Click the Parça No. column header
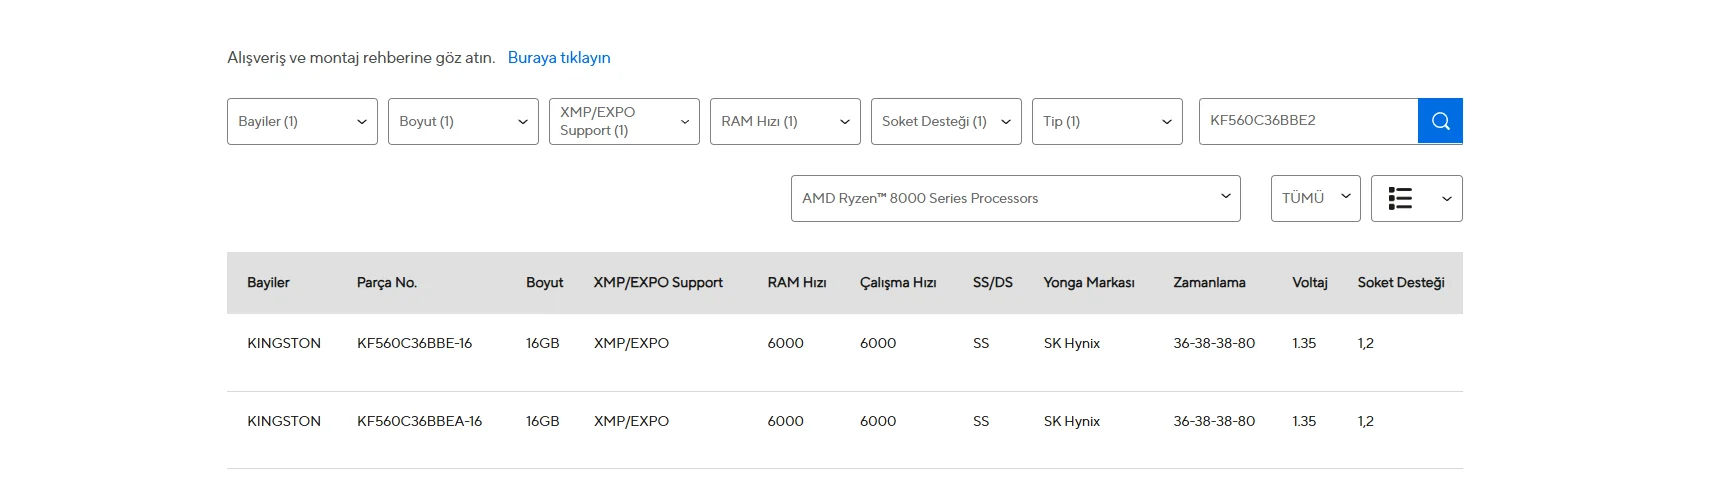This screenshot has height=488, width=1736. 386,283
